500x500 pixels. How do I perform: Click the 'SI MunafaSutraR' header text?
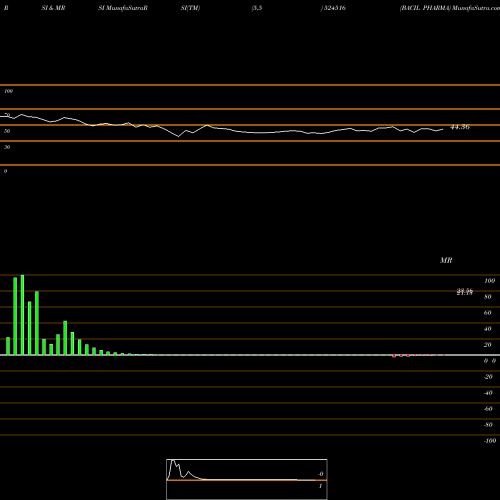click(123, 8)
